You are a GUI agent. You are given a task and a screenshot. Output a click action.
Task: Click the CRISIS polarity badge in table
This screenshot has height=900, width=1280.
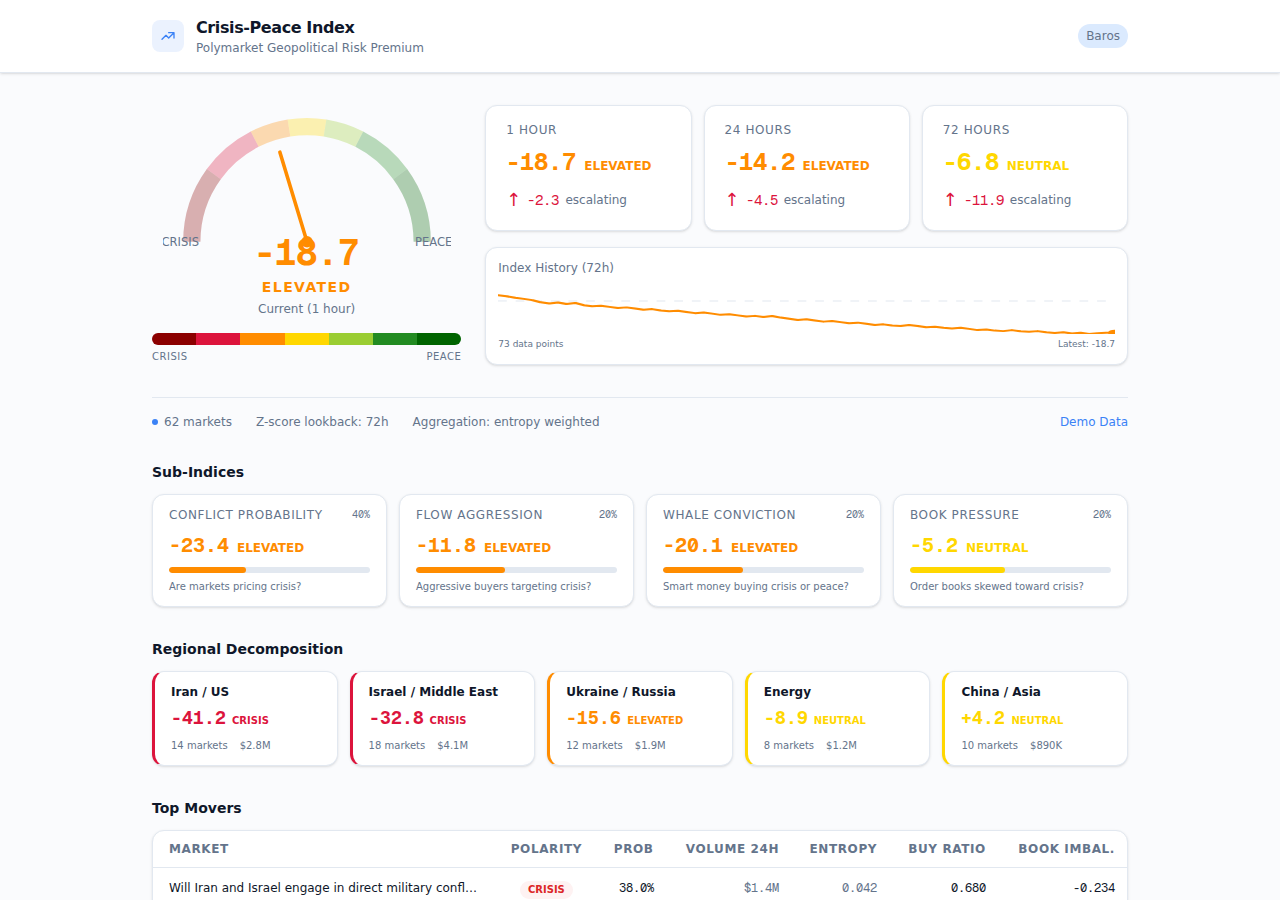546,889
